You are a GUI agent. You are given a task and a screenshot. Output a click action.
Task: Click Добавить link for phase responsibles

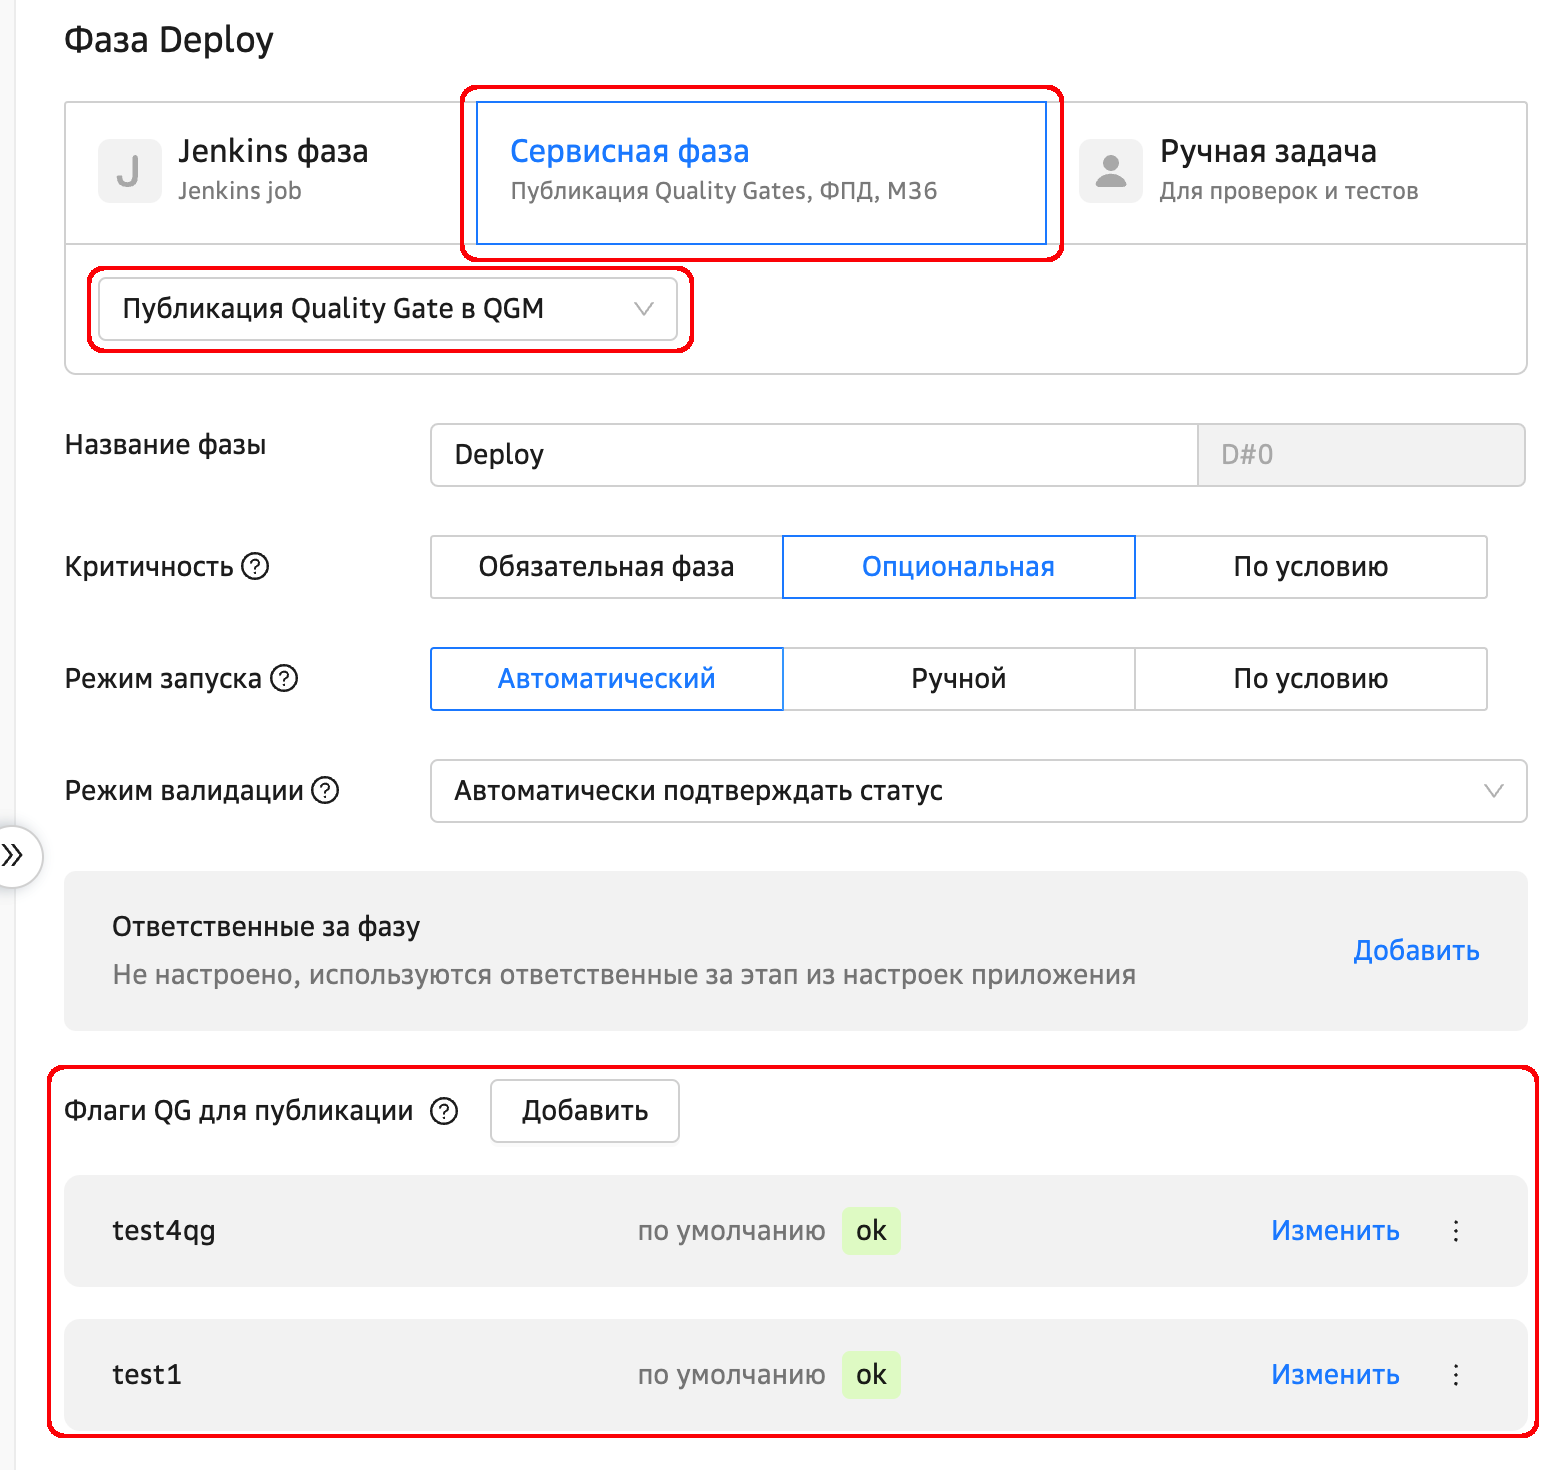point(1415,951)
